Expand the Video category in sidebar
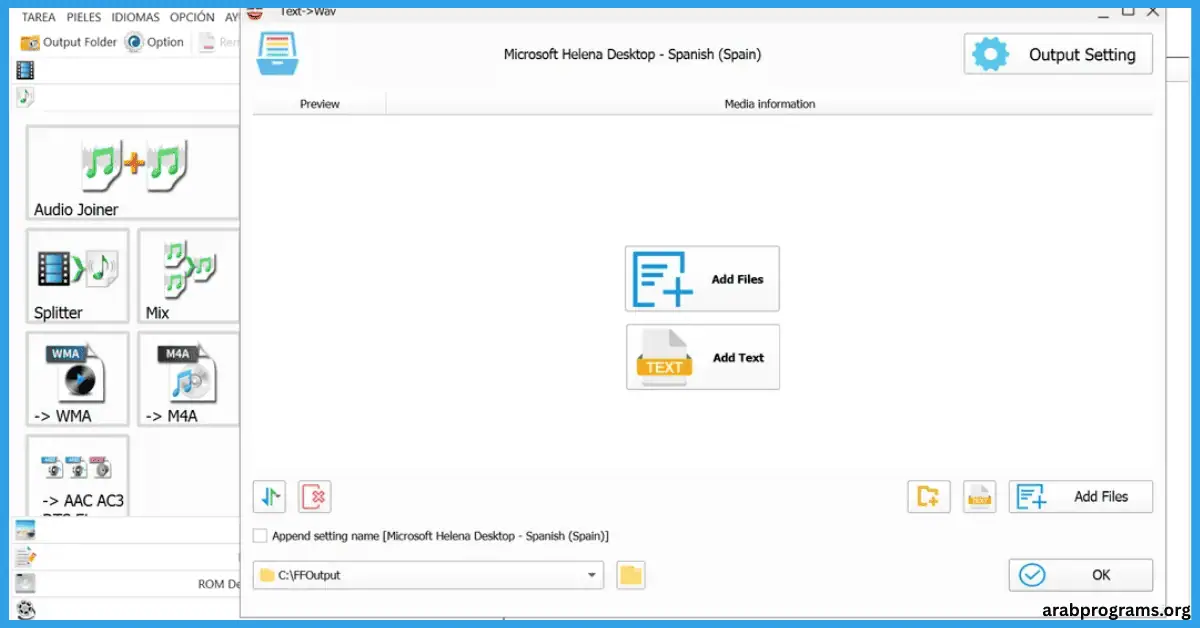 25,70
